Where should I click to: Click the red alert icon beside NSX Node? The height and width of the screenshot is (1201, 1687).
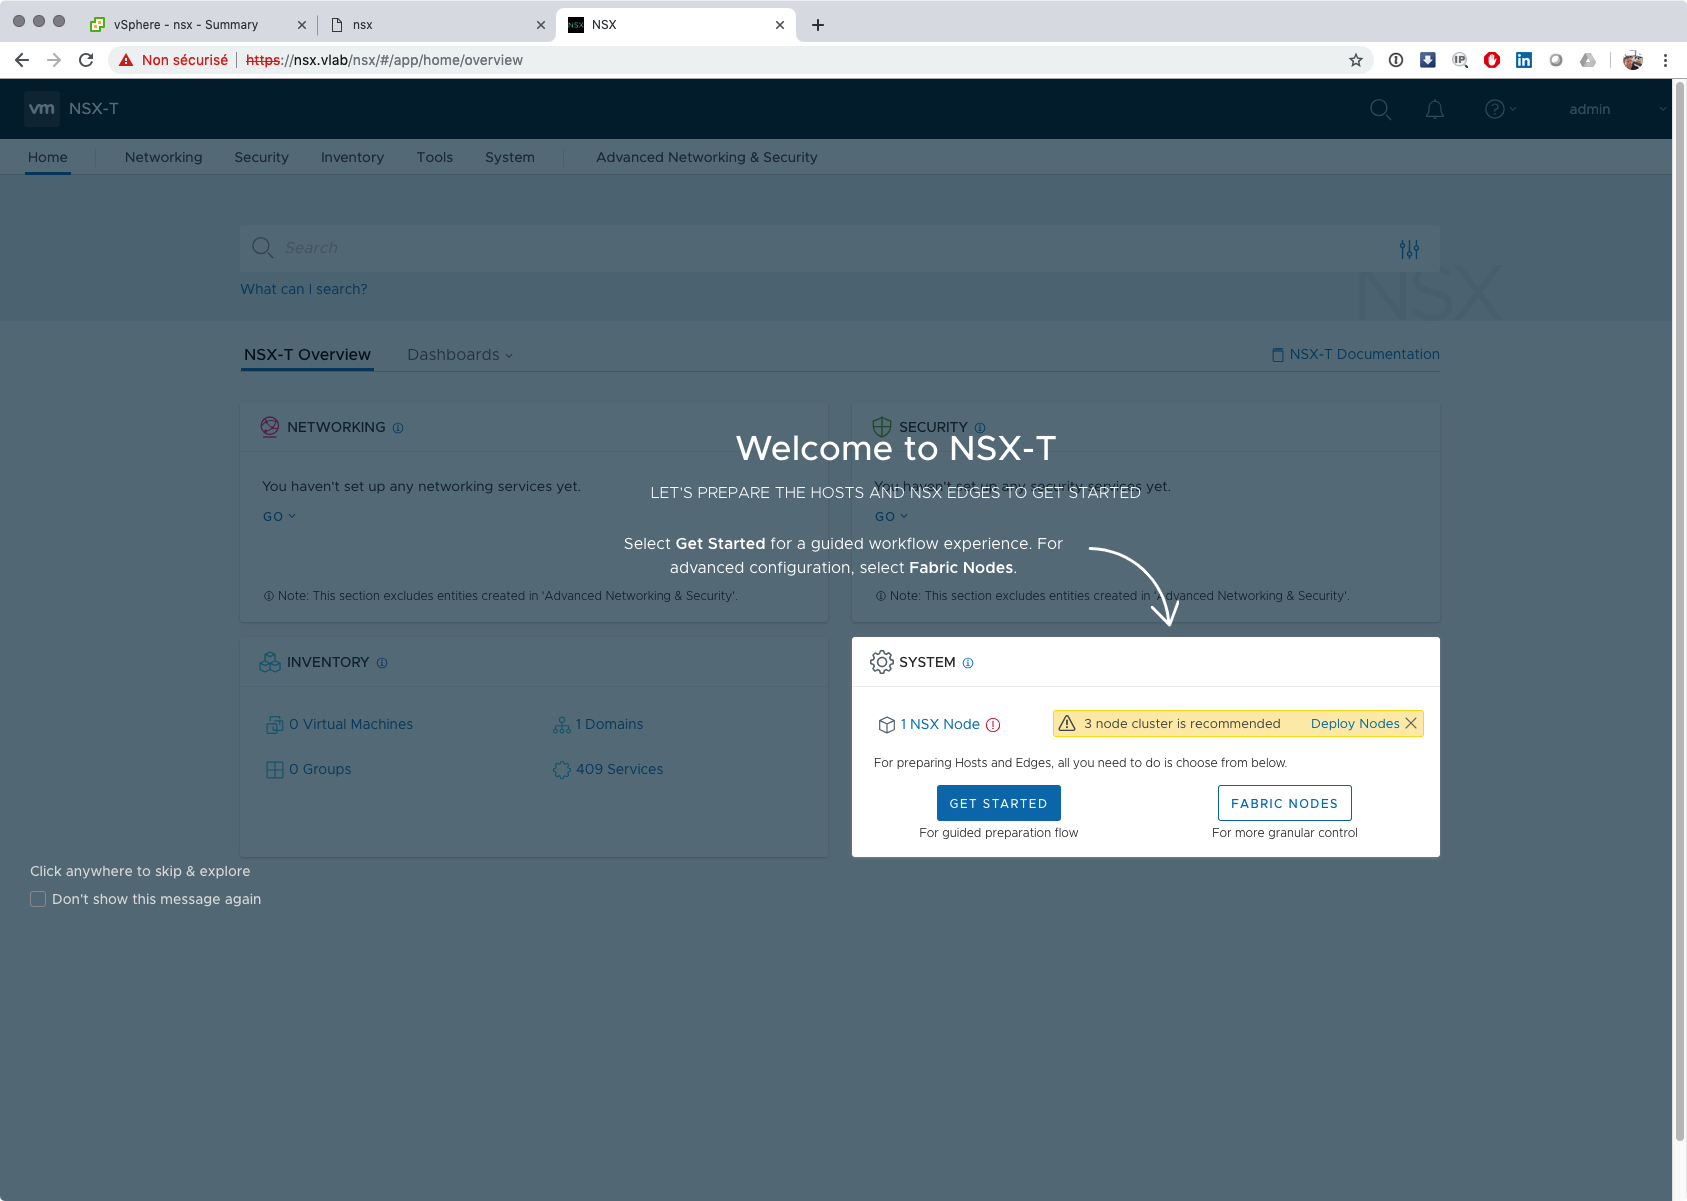993,725
